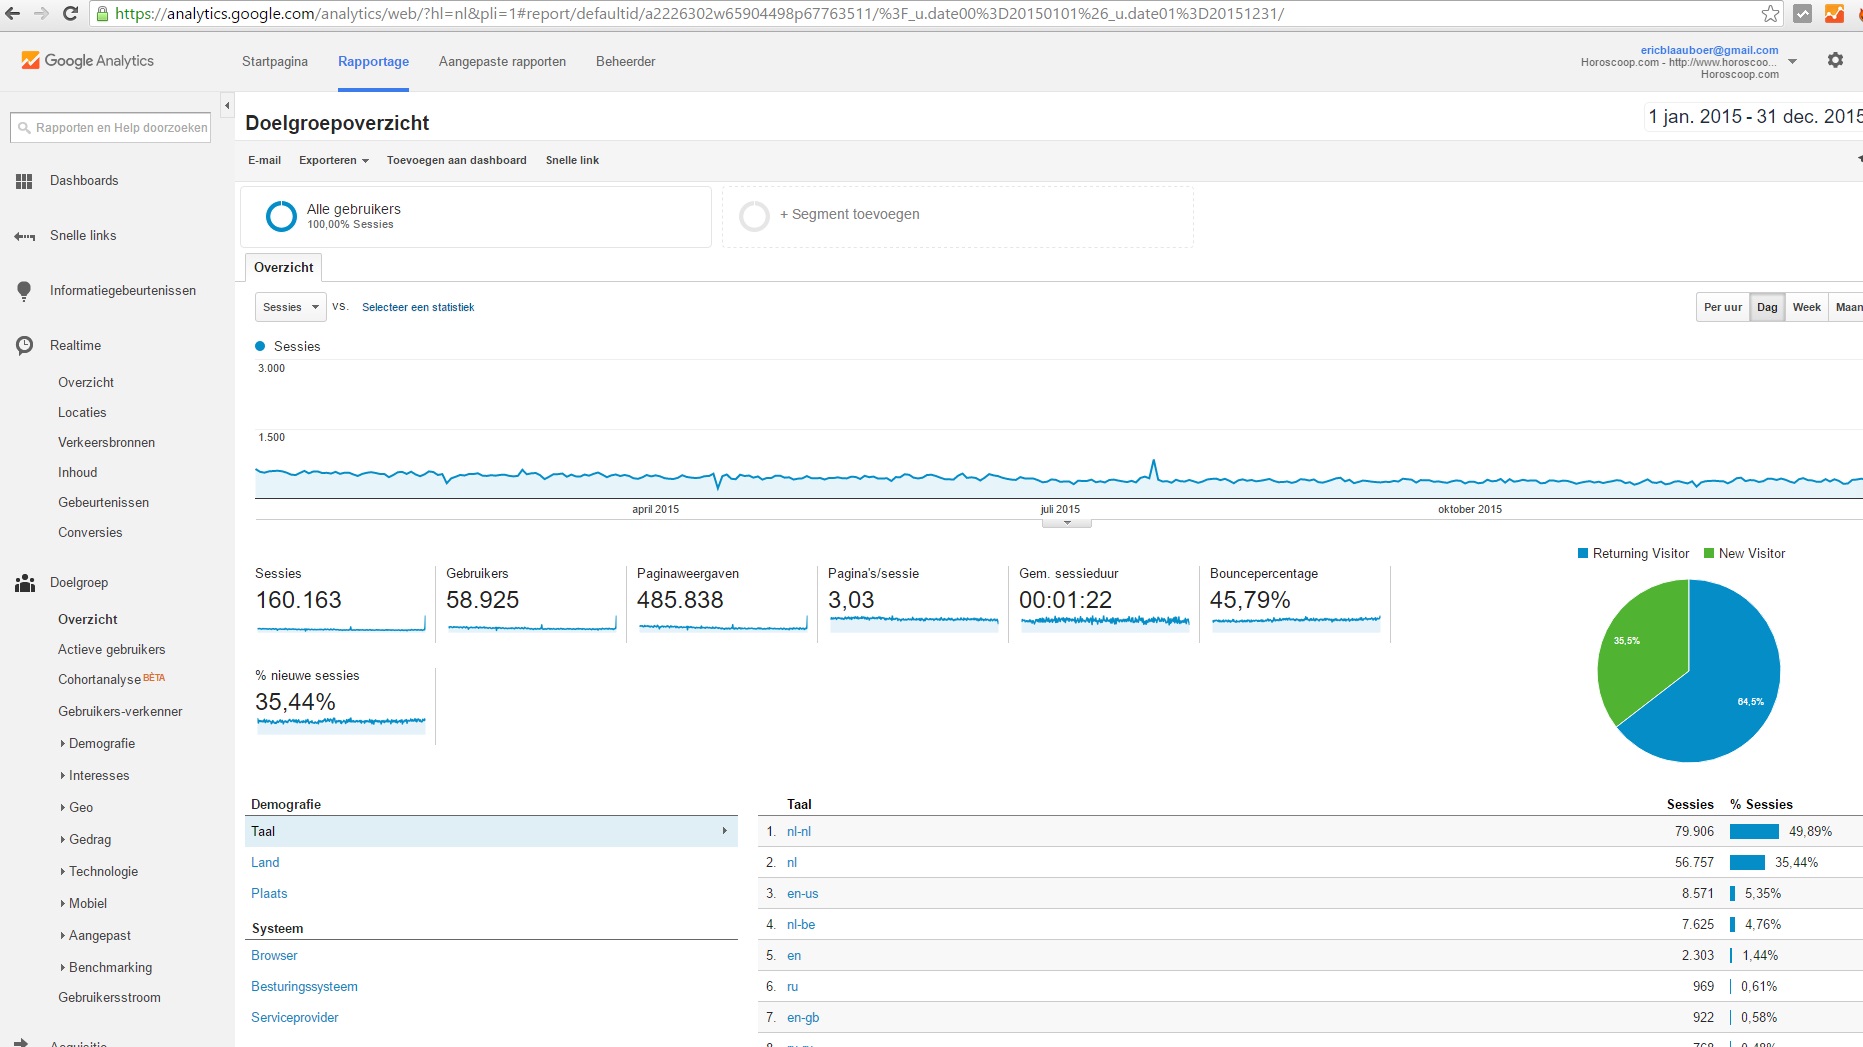The image size is (1863, 1047).
Task: Open Actieve gebruikers in the sidebar
Action: click(x=111, y=650)
